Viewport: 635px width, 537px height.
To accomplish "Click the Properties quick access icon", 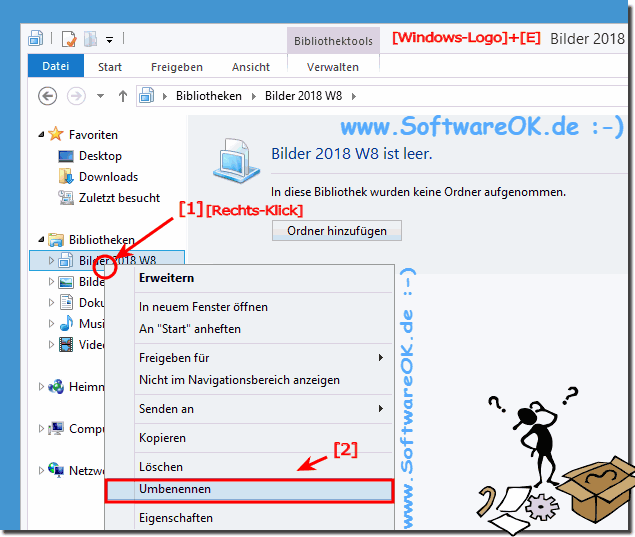I will (x=69, y=39).
